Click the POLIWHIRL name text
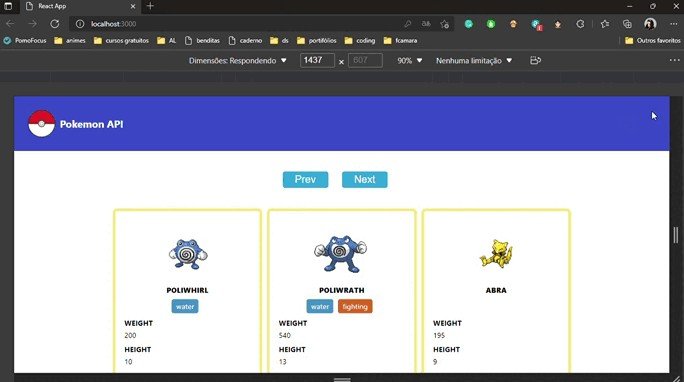Viewport: 684px width, 382px height. pyautogui.click(x=187, y=290)
